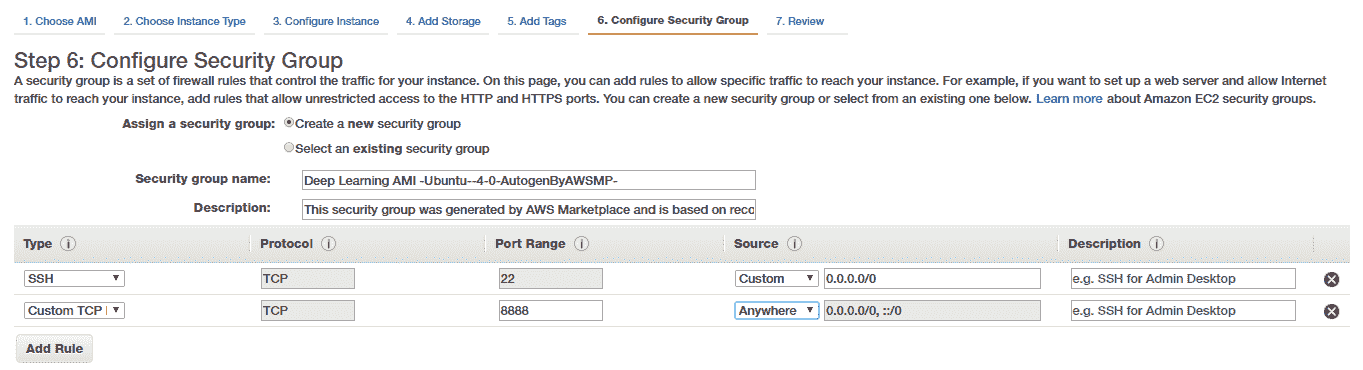Expand the Anywhere source dropdown
This screenshot has width=1363, height=370.
pos(777,310)
